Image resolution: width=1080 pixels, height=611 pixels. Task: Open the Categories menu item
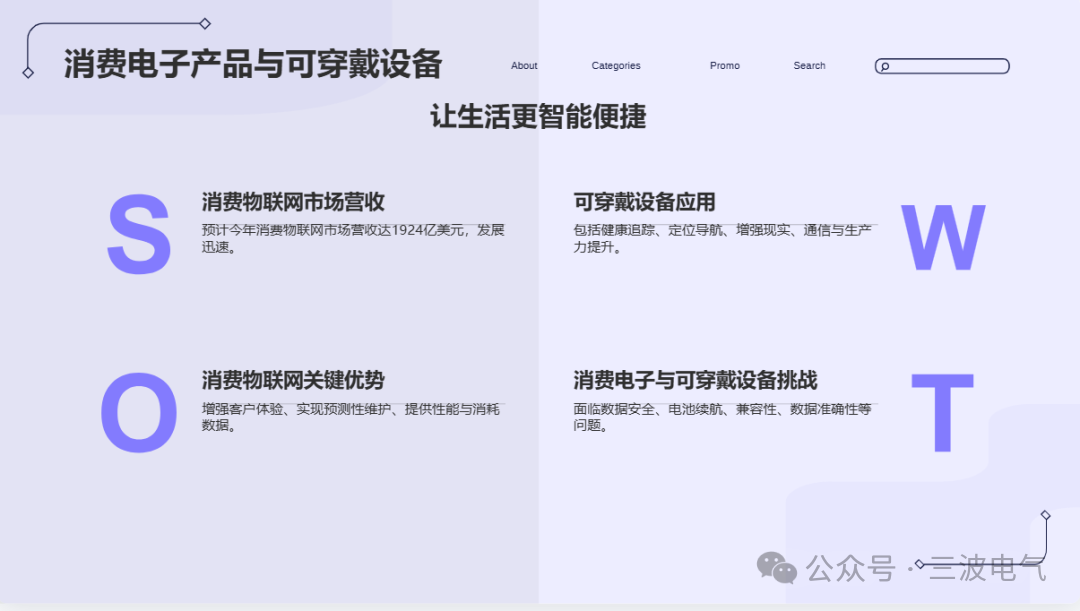(616, 65)
